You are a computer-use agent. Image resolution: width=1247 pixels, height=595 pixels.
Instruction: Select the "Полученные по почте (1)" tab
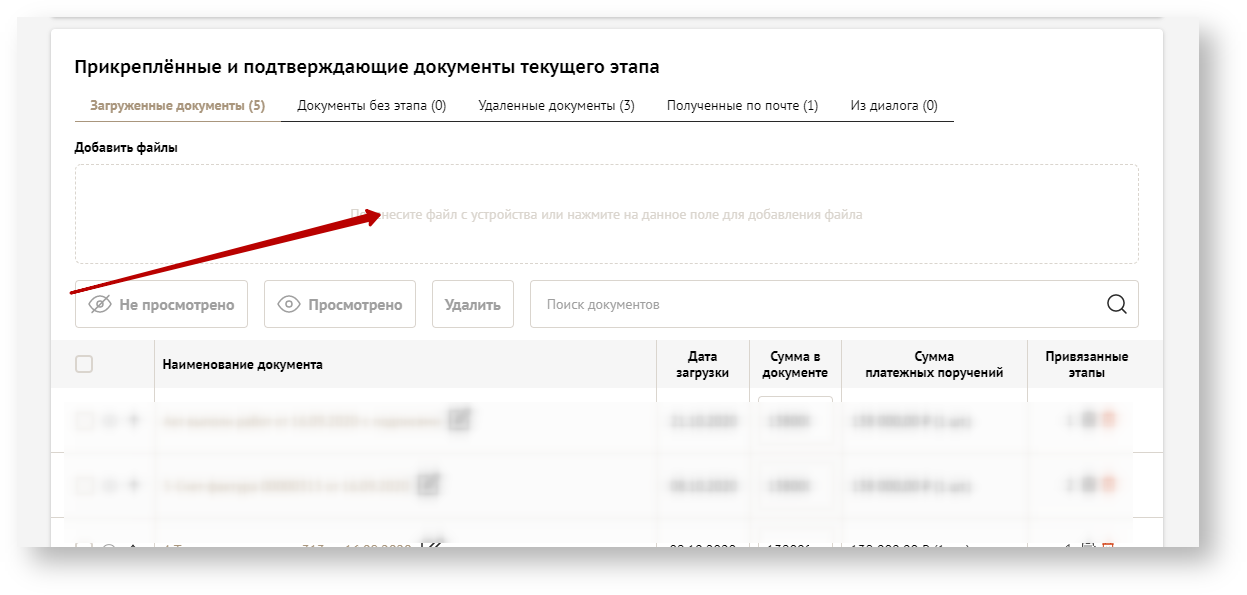point(742,106)
